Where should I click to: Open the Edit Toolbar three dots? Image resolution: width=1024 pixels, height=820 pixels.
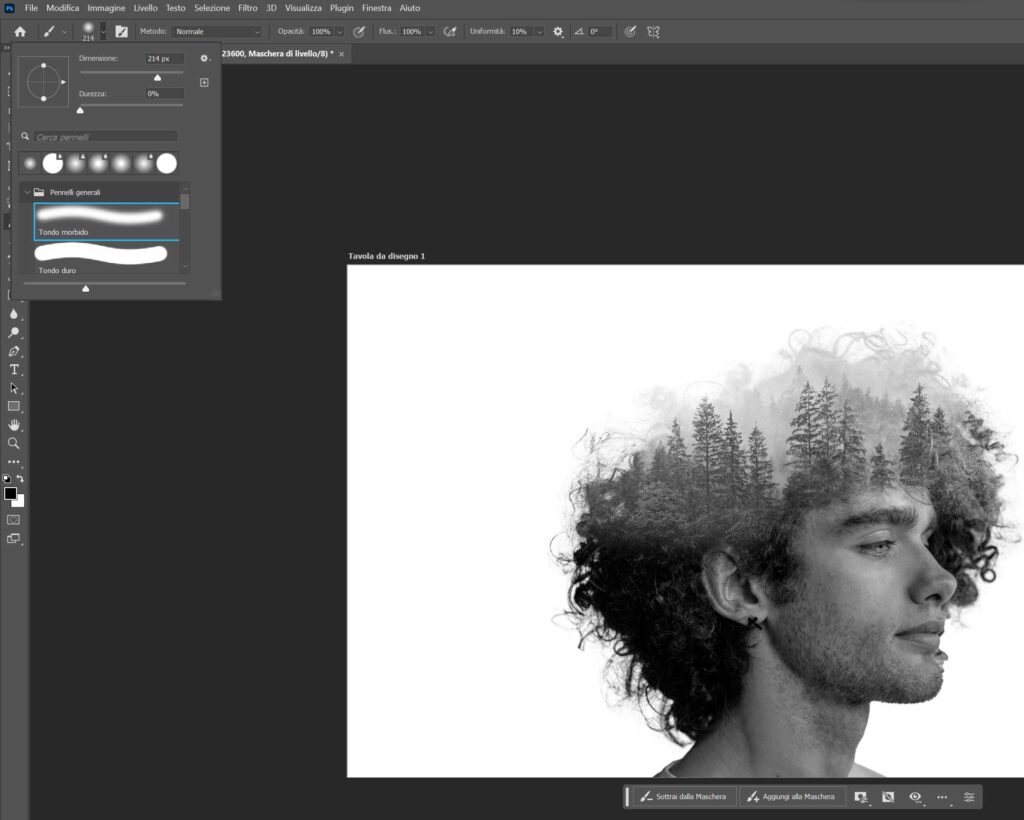[x=14, y=462]
